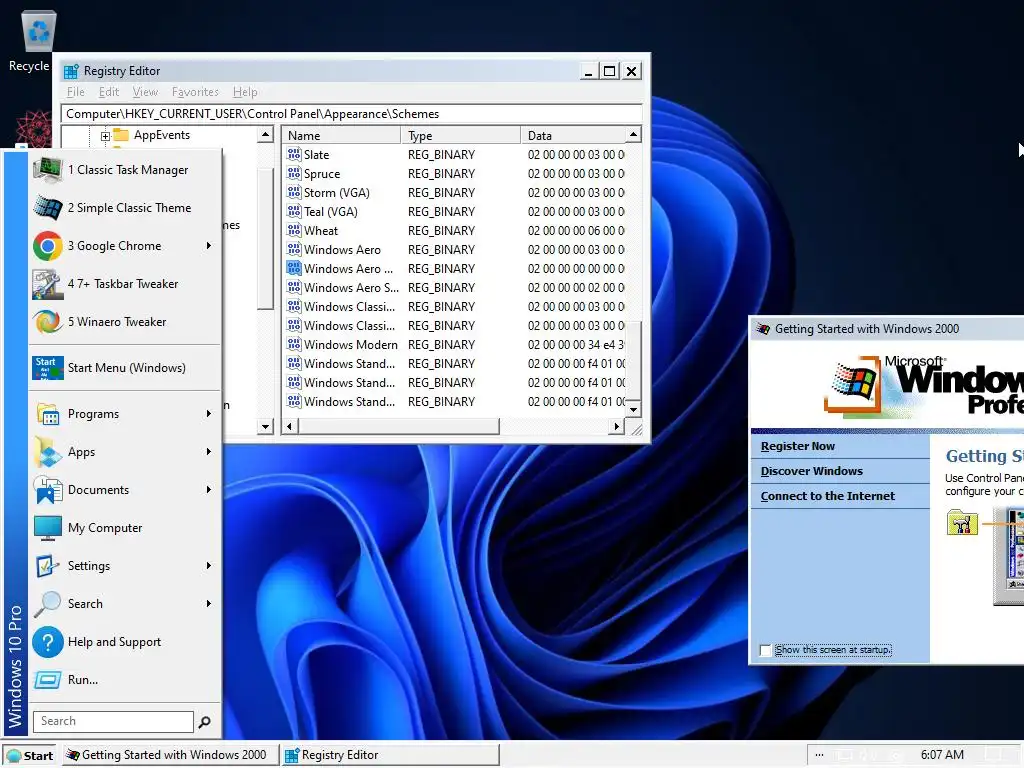This screenshot has height=768, width=1024.
Task: Open the Favorites menu in Registry Editor
Action: coord(195,92)
